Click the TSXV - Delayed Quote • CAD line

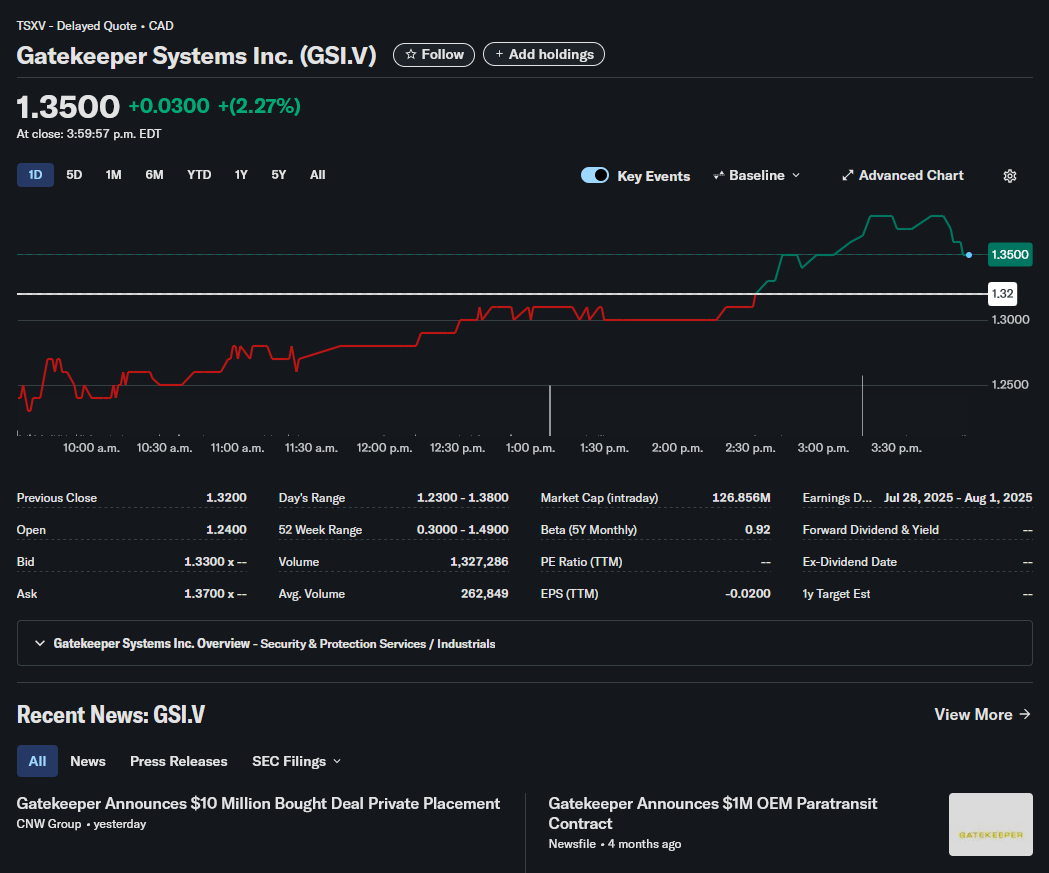pyautogui.click(x=95, y=26)
